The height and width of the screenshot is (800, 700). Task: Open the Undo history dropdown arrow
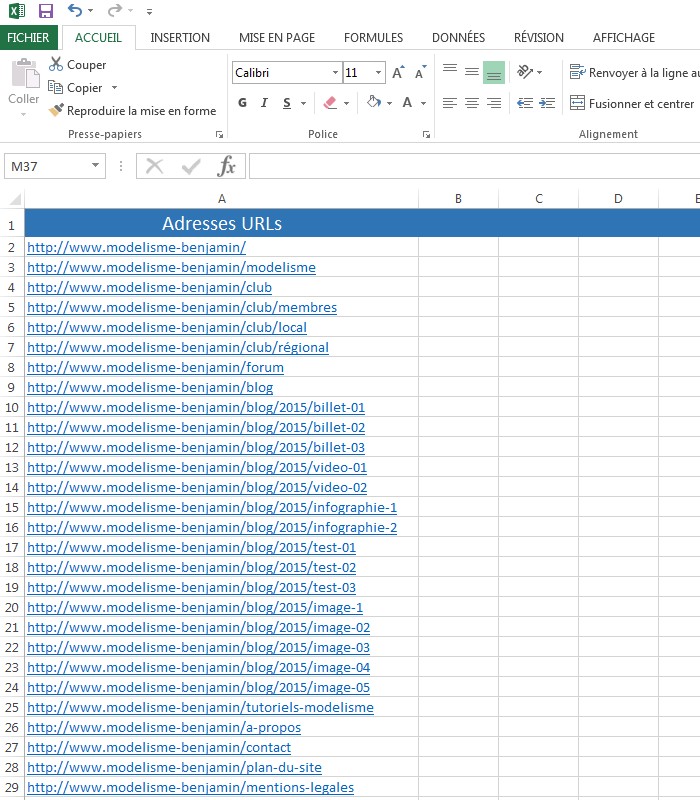pyautogui.click(x=90, y=11)
